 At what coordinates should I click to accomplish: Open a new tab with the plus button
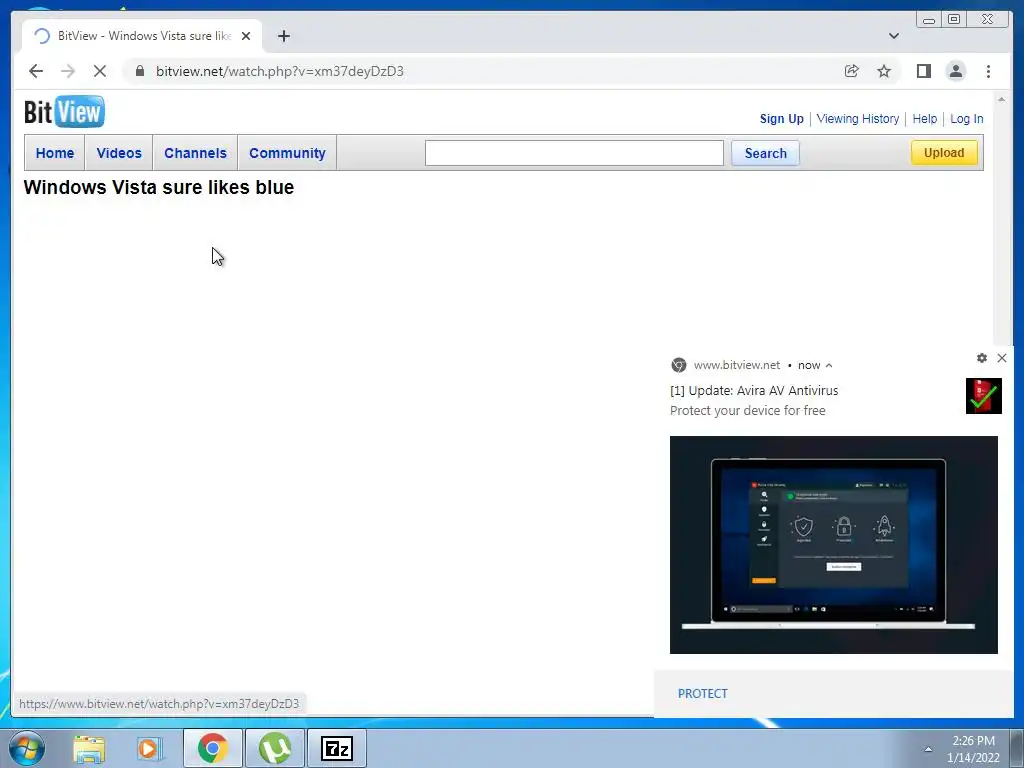tap(283, 36)
